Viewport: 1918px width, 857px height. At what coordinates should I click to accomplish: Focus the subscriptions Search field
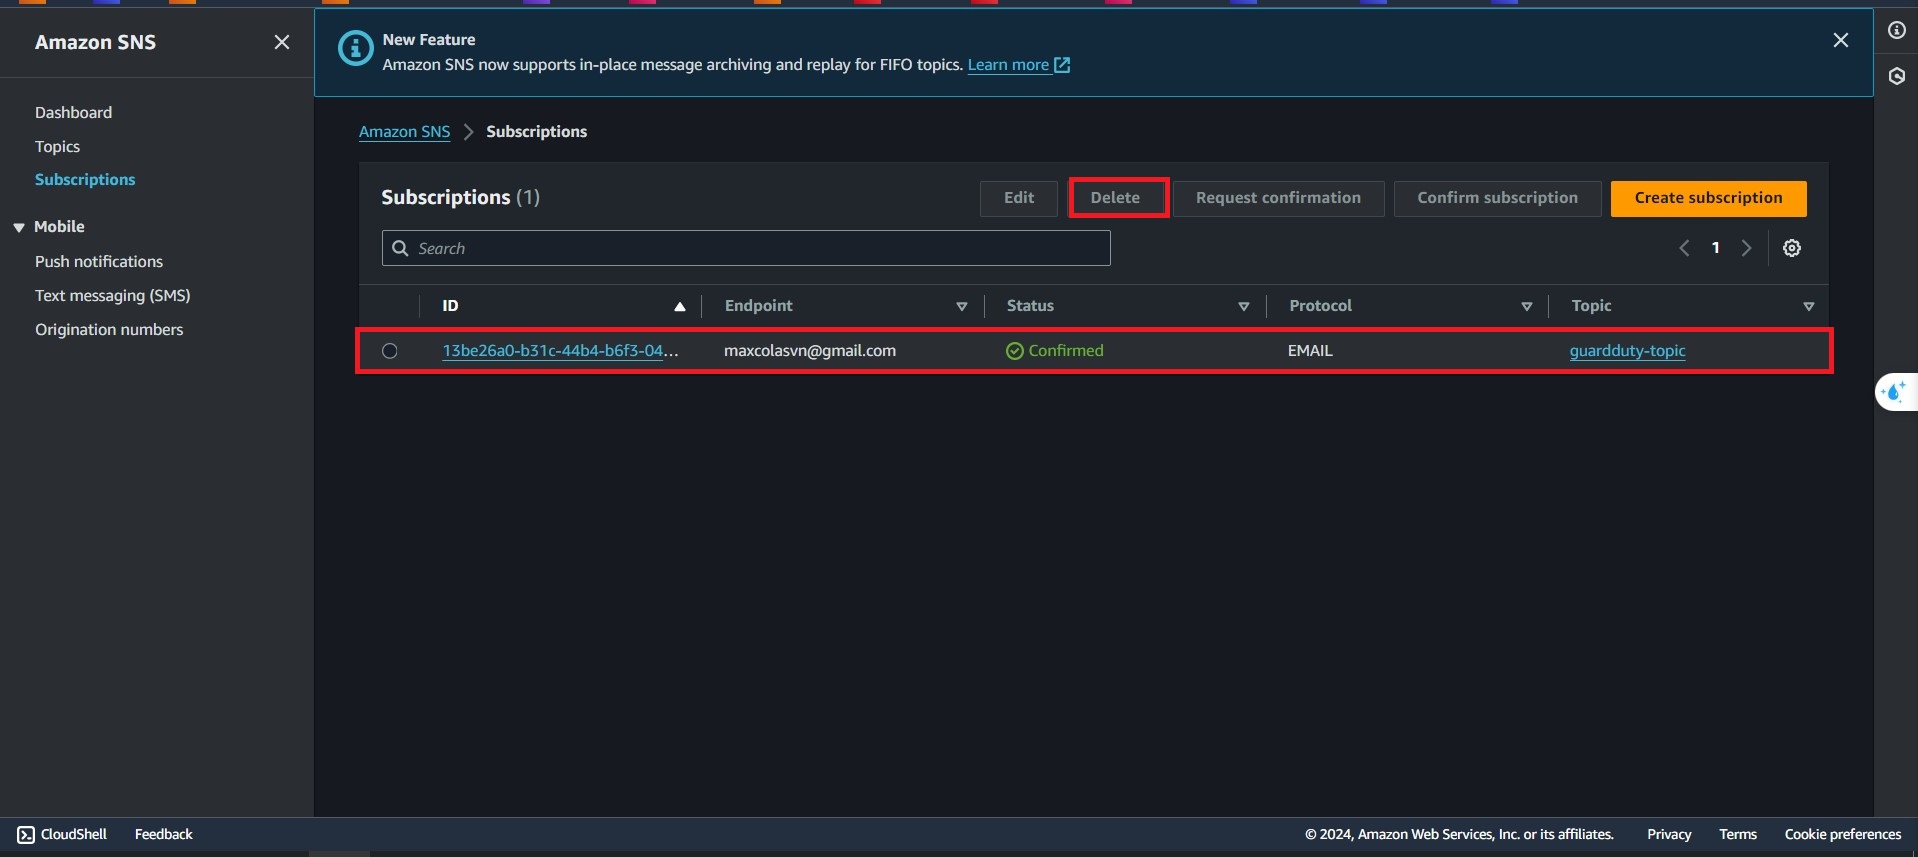pyautogui.click(x=746, y=248)
